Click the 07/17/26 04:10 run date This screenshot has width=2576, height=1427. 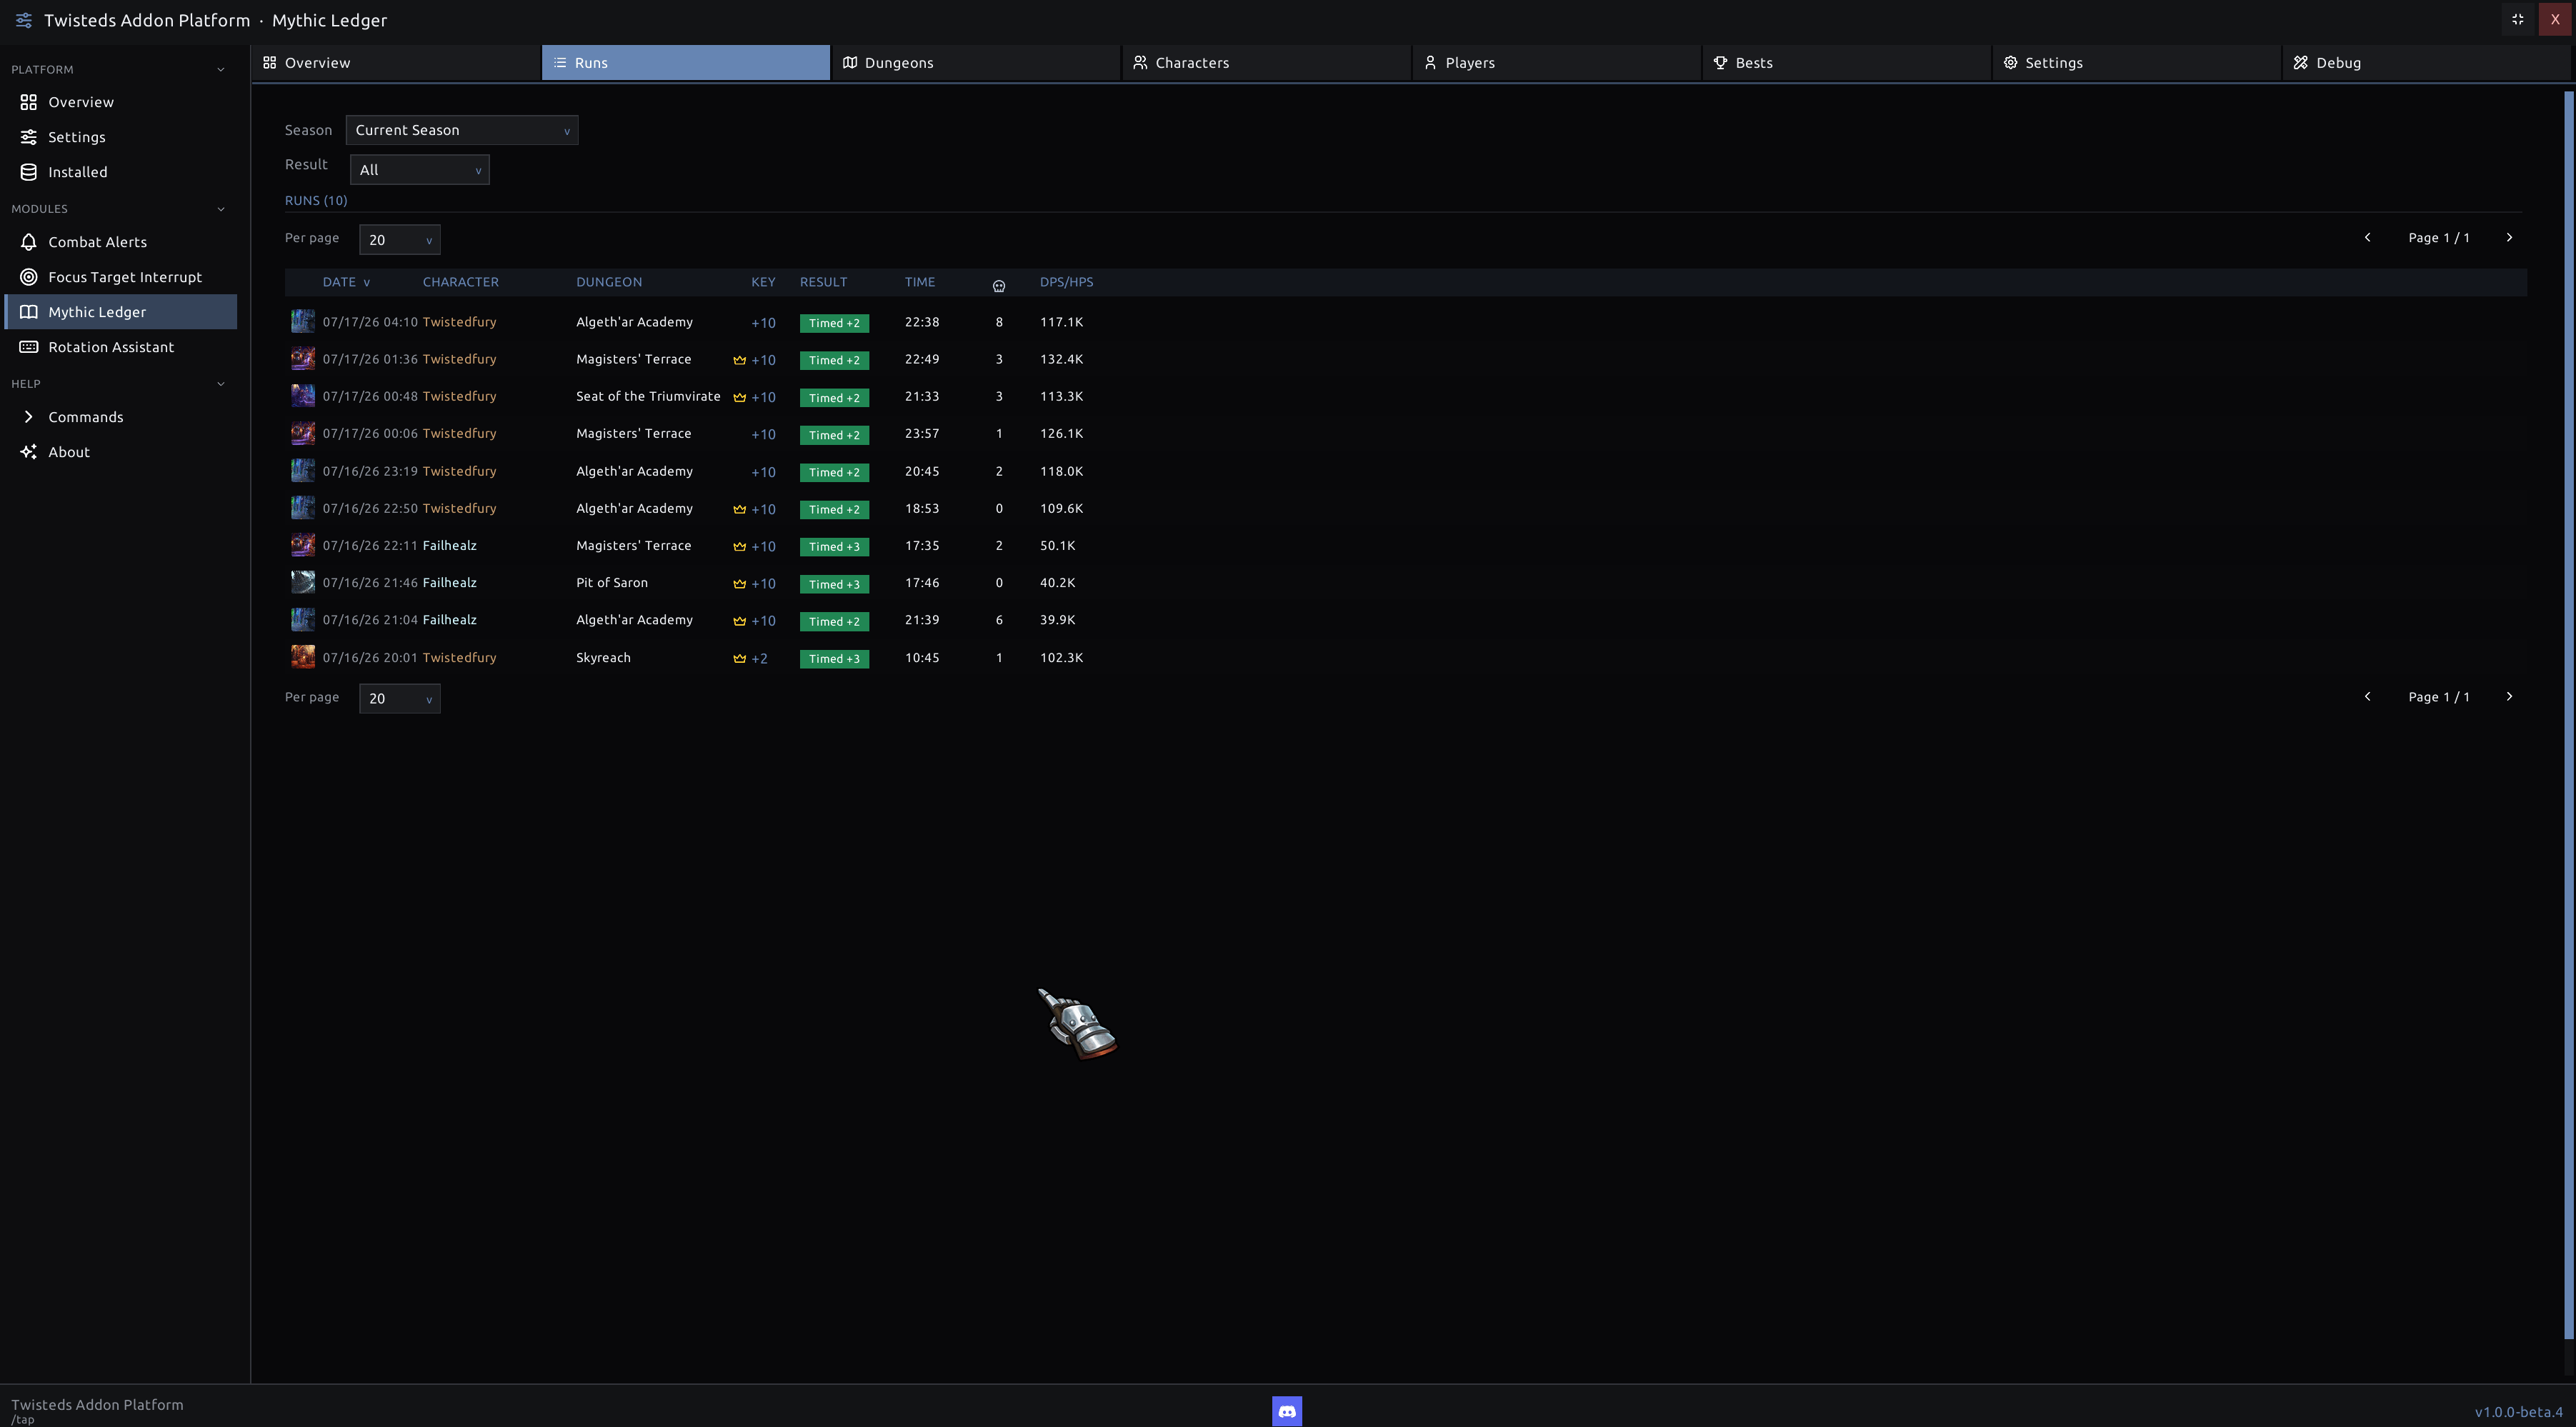click(x=370, y=322)
